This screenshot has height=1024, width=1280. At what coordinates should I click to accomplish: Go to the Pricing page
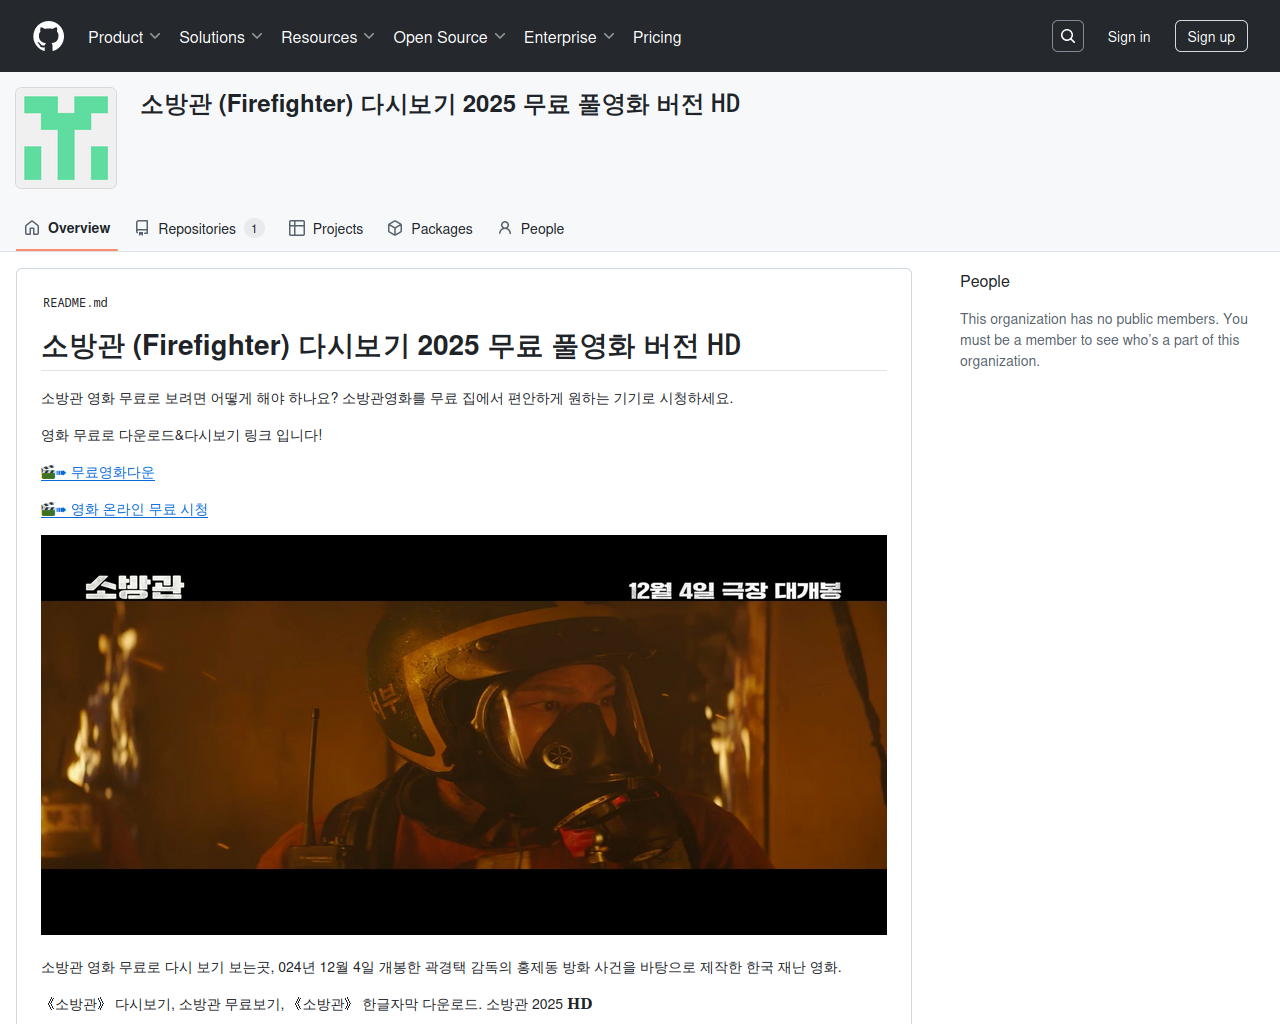[657, 37]
